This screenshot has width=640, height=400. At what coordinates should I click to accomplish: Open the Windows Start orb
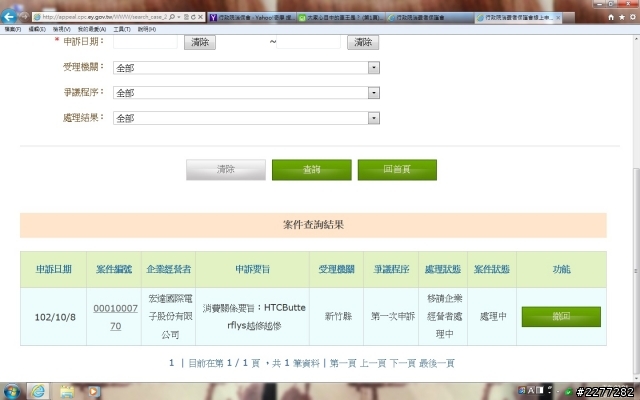pos(11,391)
